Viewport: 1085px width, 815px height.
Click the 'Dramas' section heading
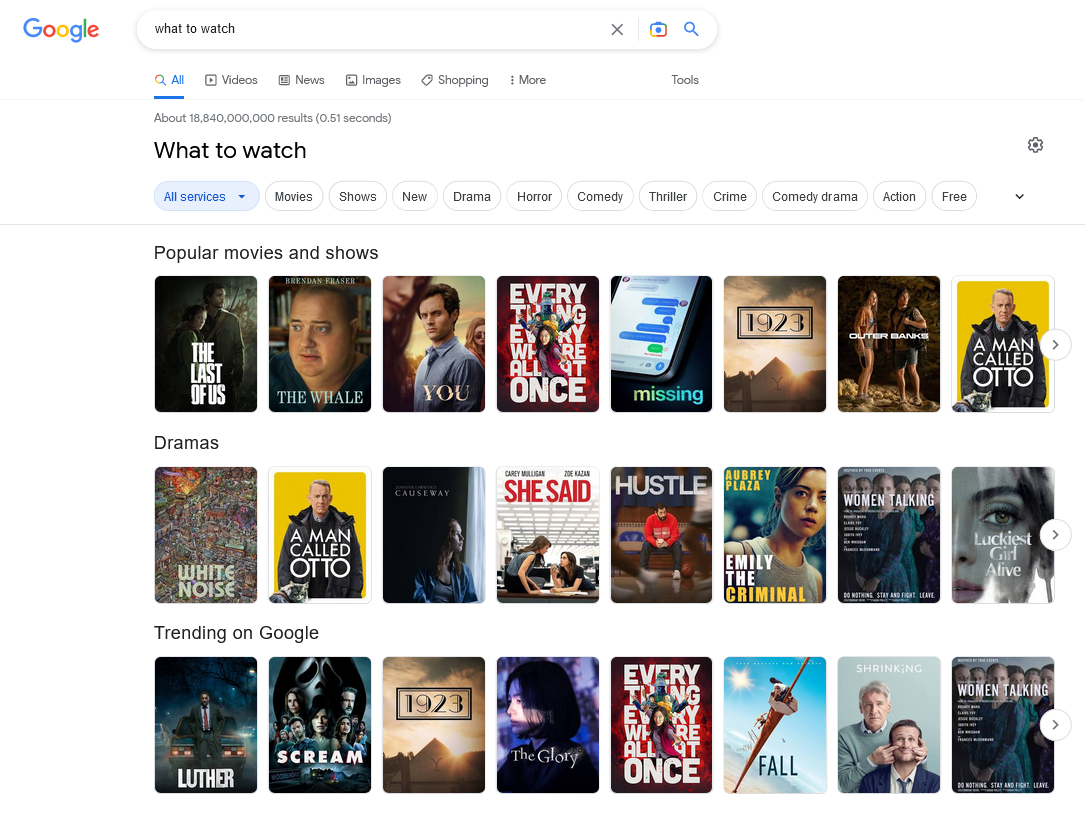tap(186, 443)
